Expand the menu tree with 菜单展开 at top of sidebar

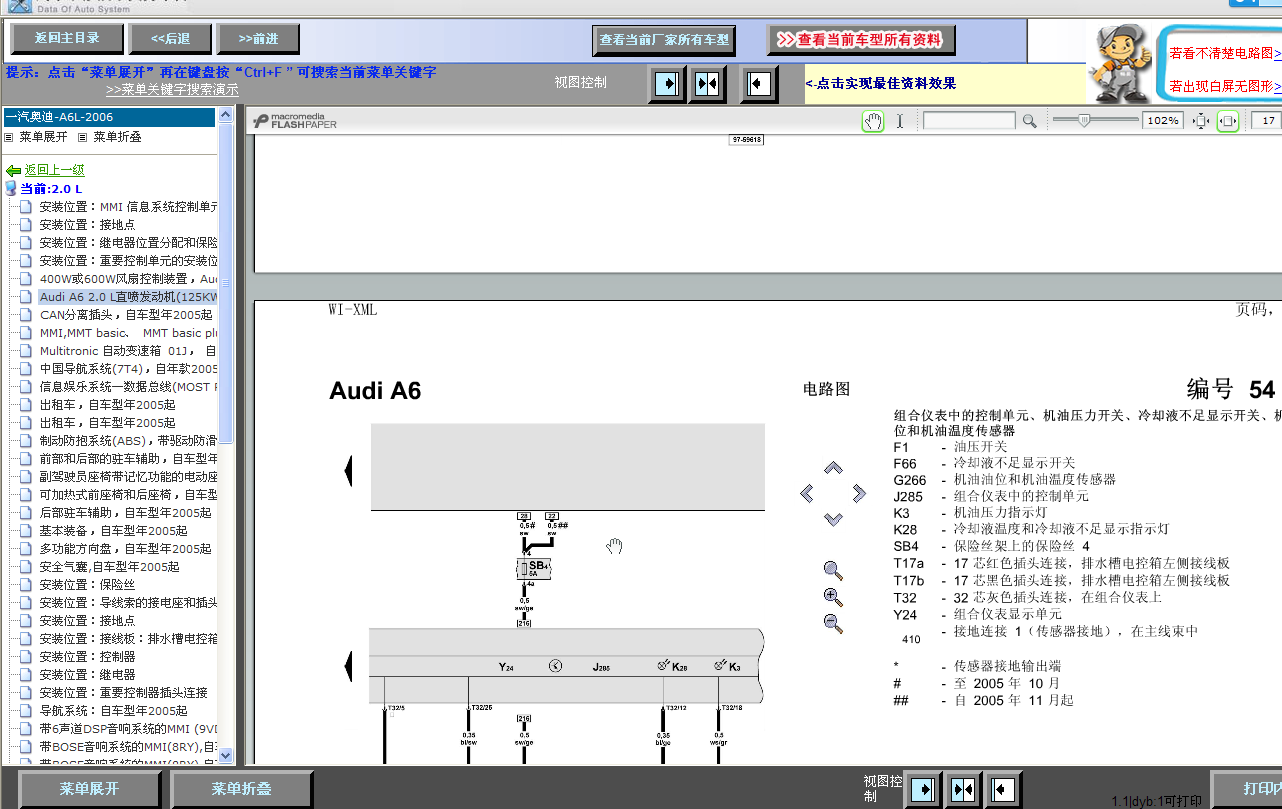coord(43,137)
